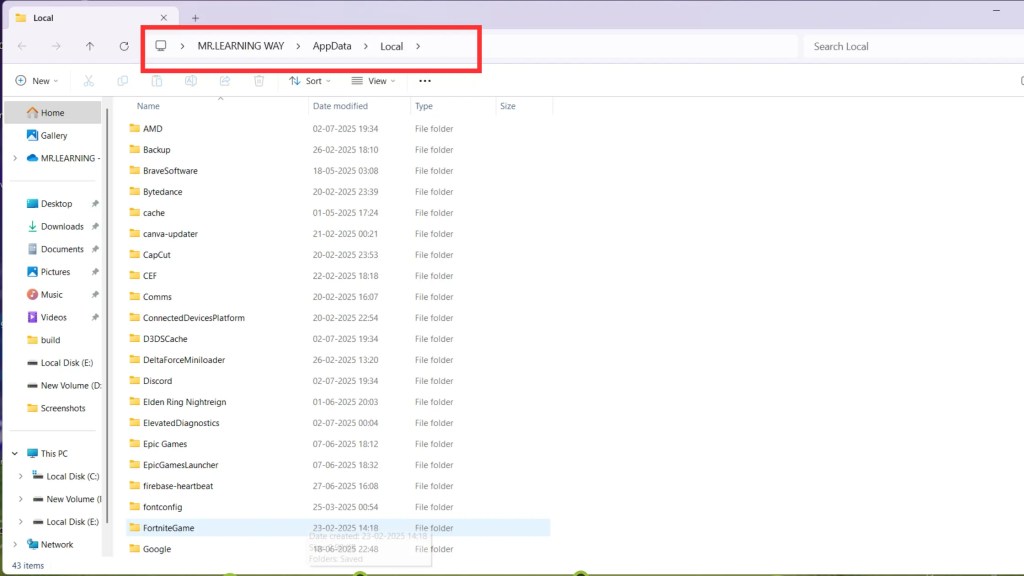Open the View dropdown menu

pyautogui.click(x=374, y=81)
